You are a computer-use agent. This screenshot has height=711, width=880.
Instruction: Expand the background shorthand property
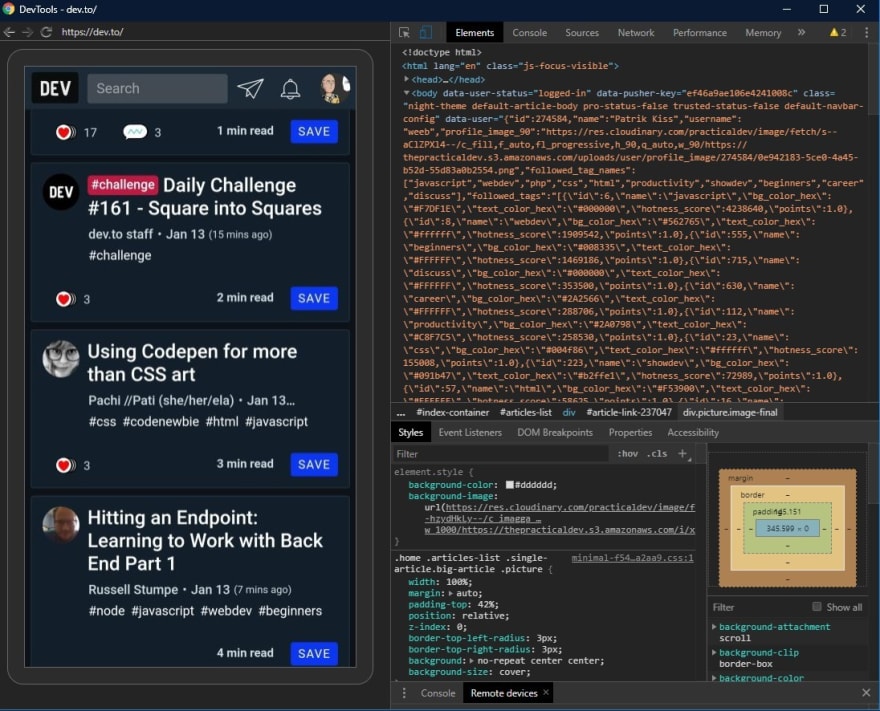[473, 660]
